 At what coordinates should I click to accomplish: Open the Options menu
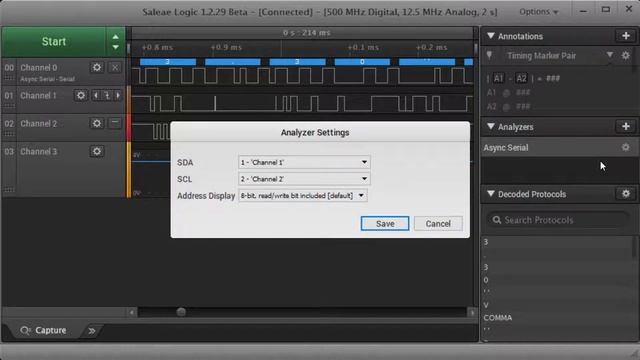click(x=538, y=12)
